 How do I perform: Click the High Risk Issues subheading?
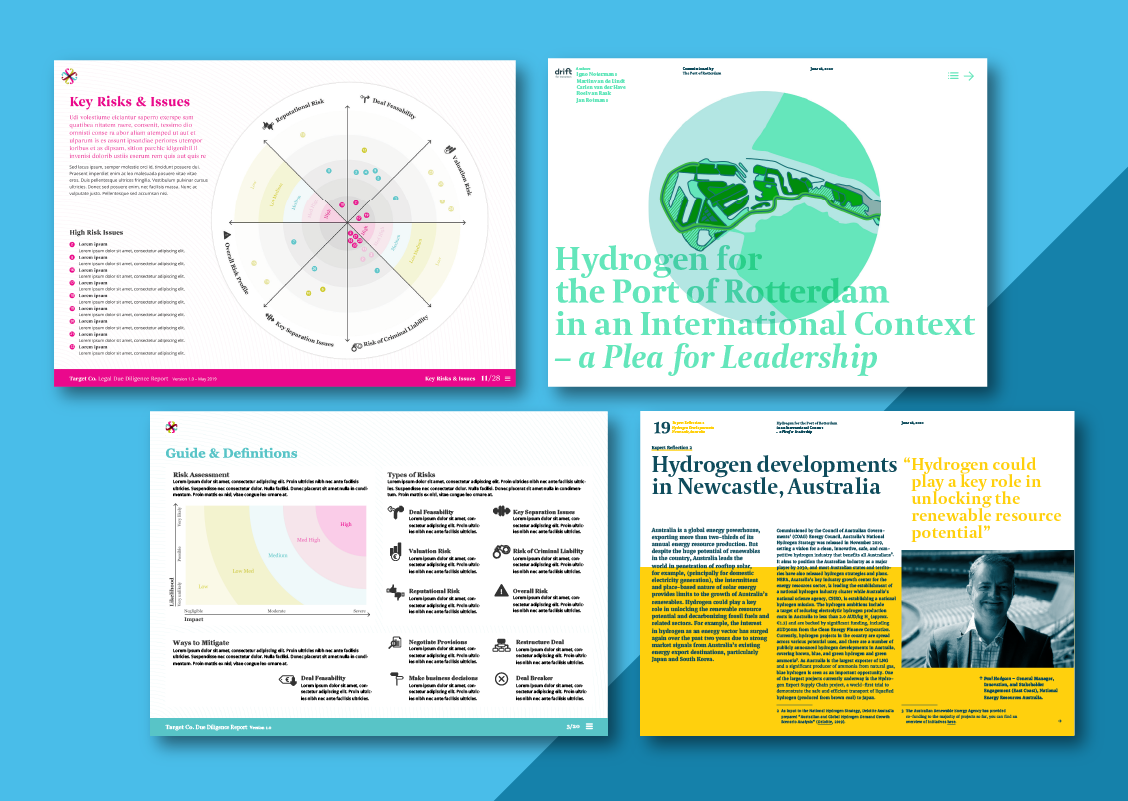(x=96, y=232)
